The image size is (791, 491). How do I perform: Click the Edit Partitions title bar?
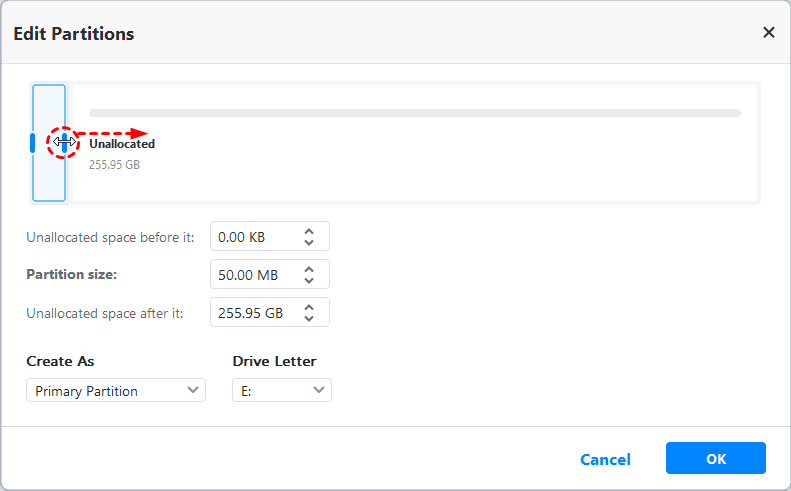click(380, 33)
